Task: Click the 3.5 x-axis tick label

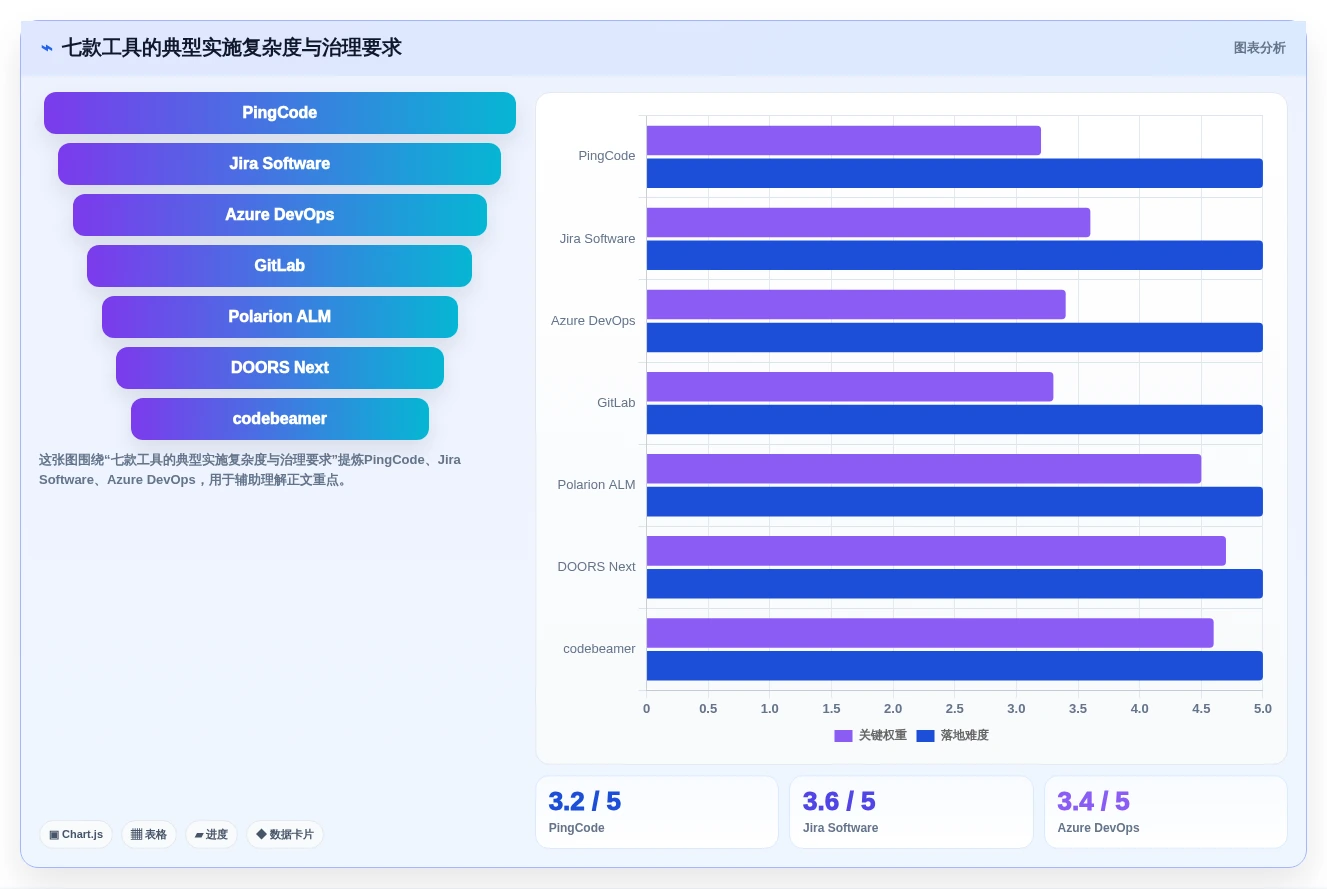Action: [1078, 709]
